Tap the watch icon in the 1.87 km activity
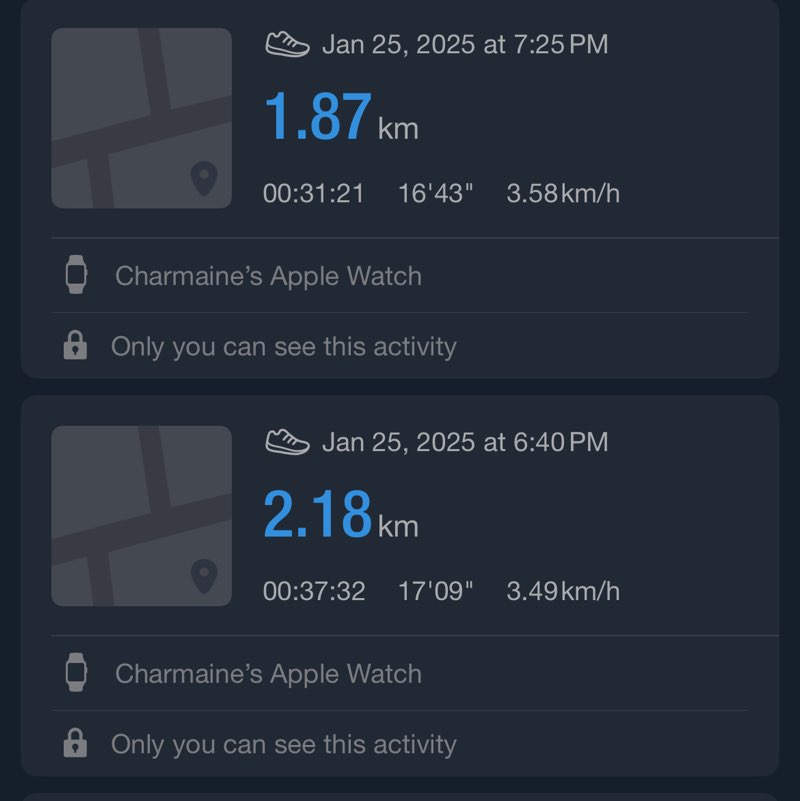800x801 pixels. pos(76,275)
